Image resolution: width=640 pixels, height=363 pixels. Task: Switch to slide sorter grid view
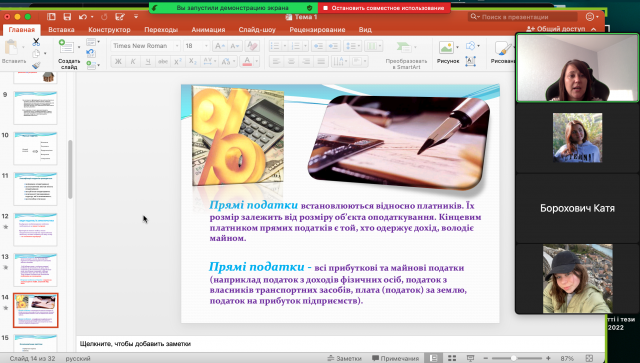click(452, 358)
